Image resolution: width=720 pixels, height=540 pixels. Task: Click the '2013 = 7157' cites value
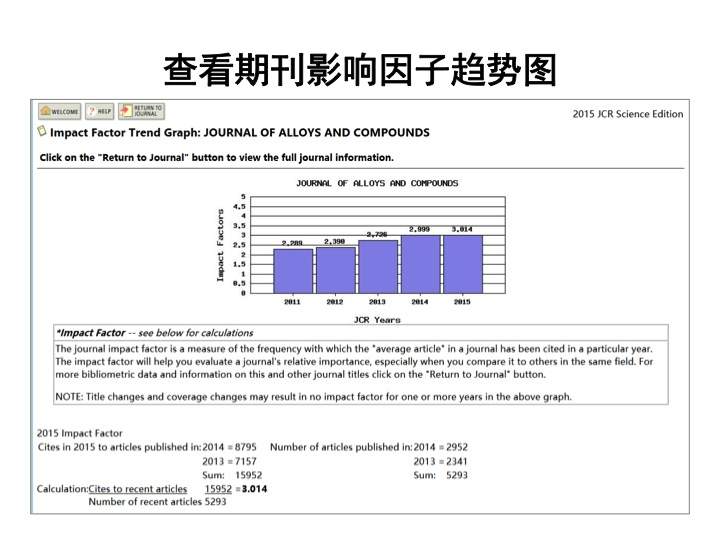tap(229, 461)
